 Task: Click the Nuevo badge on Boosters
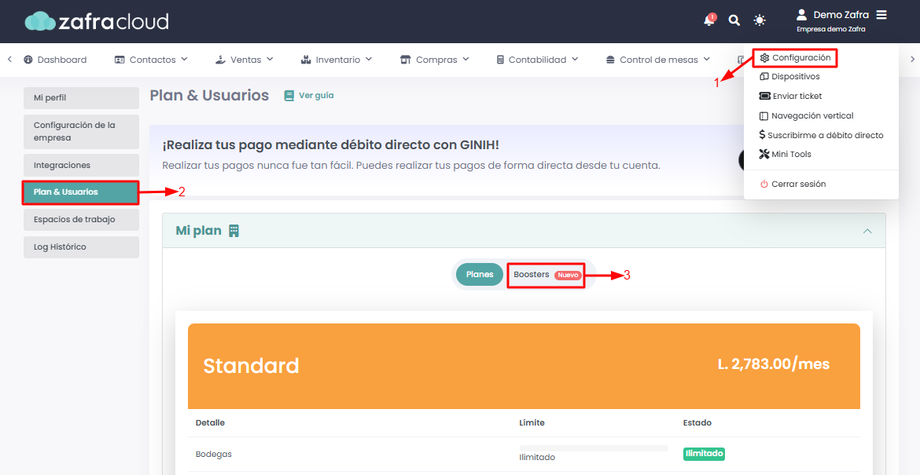[x=568, y=274]
